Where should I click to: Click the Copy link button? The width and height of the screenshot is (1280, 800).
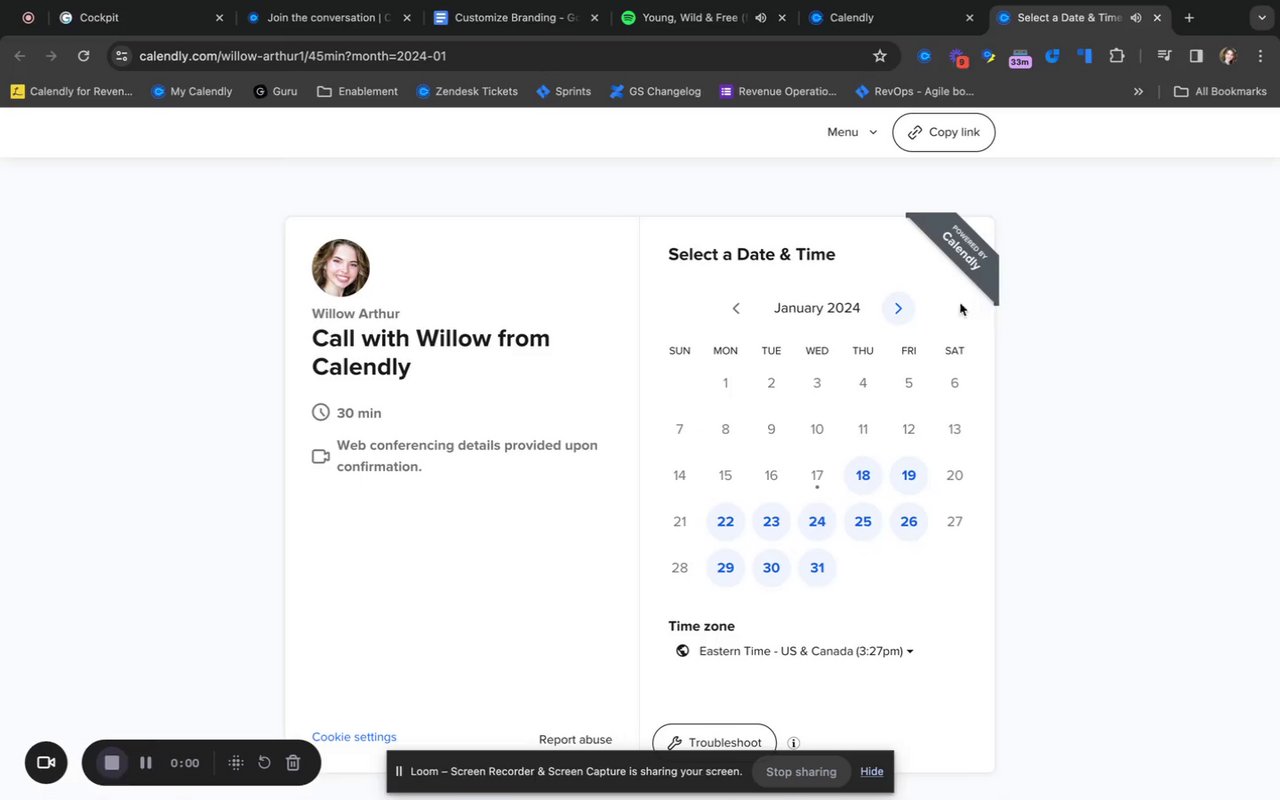click(944, 132)
